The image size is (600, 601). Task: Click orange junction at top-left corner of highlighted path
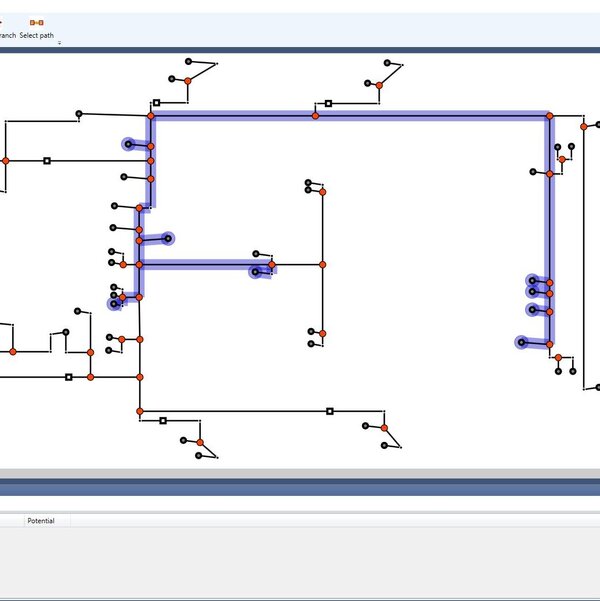[151, 116]
